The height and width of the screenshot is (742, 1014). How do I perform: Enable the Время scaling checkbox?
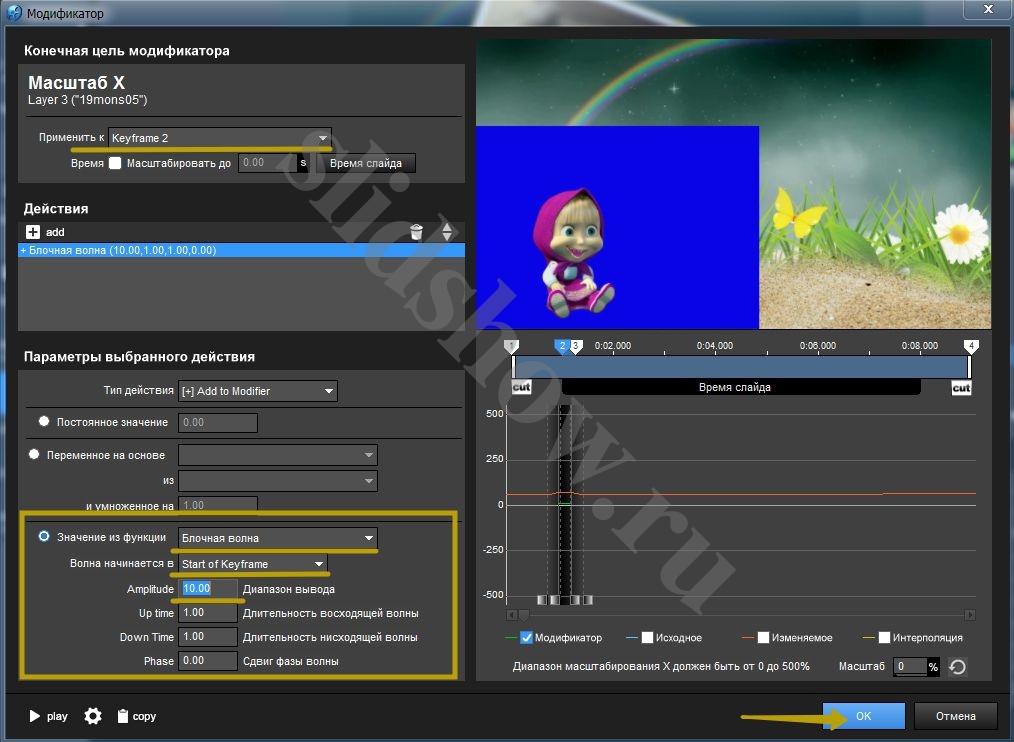point(115,163)
